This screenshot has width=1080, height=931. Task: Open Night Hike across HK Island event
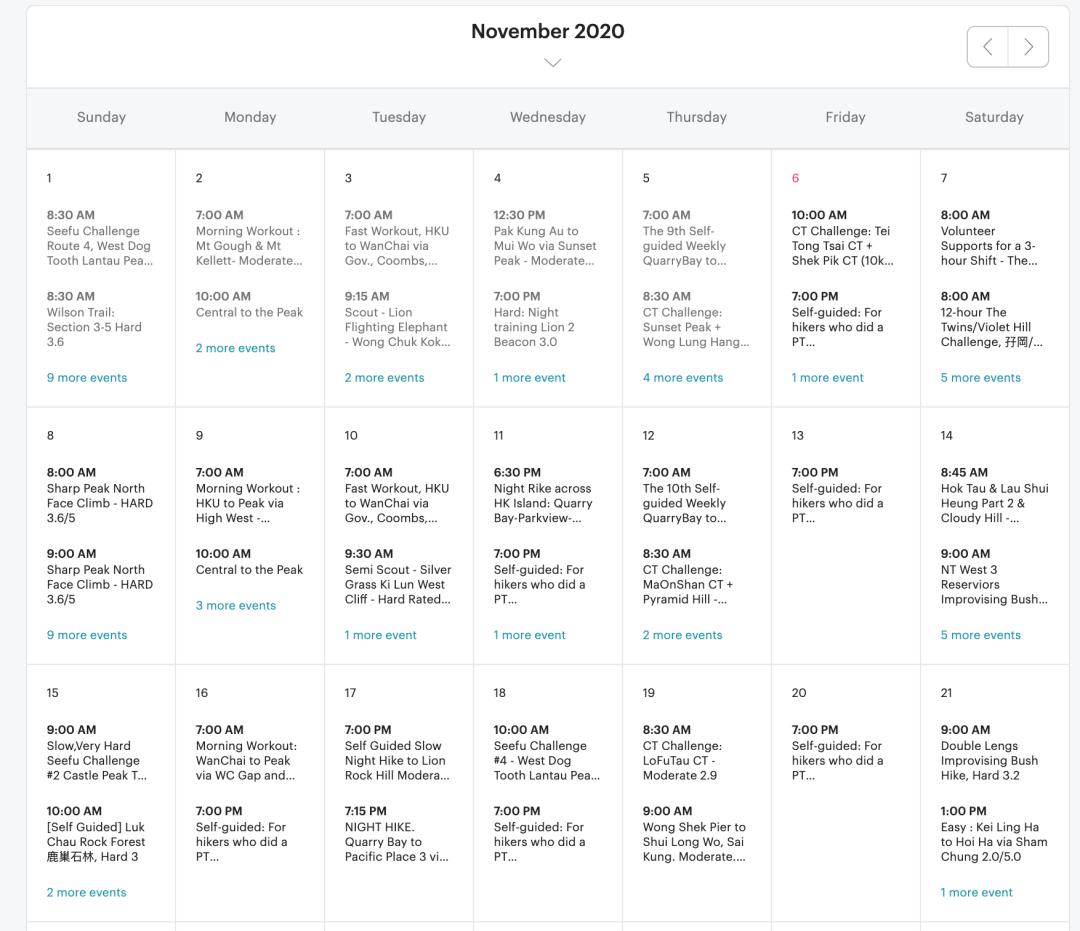(542, 503)
